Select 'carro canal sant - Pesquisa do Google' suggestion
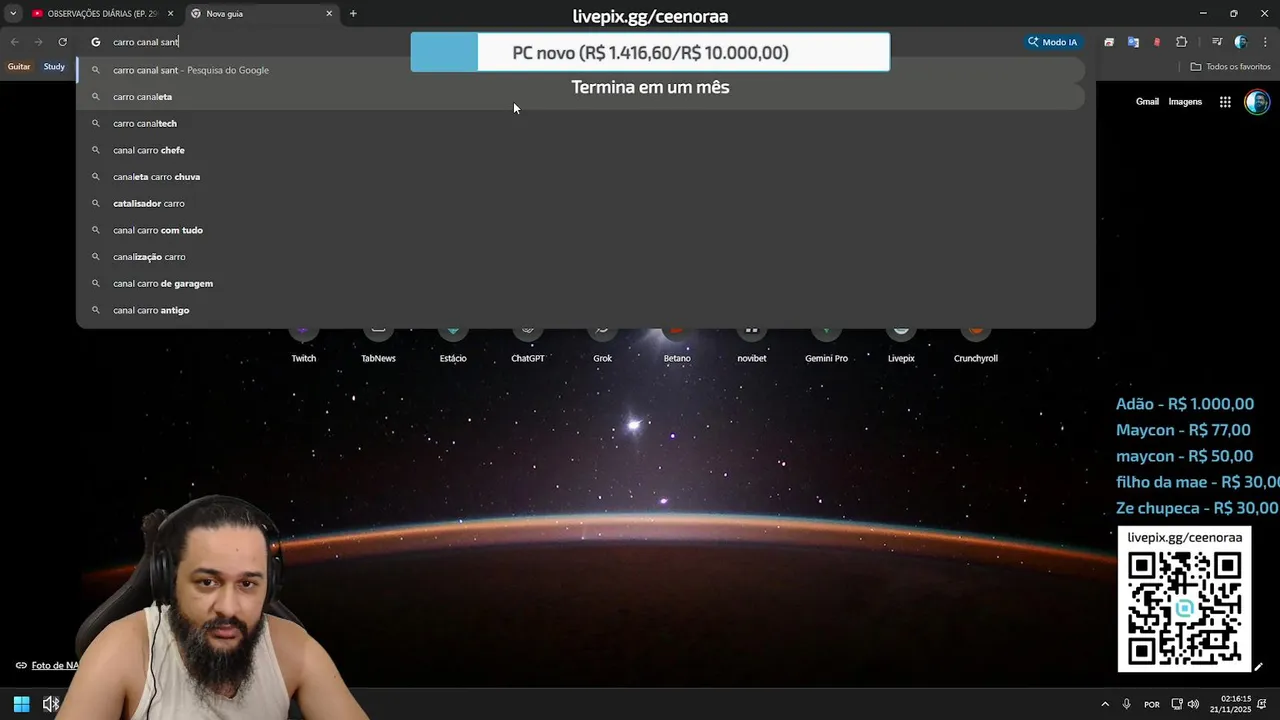 tap(581, 70)
